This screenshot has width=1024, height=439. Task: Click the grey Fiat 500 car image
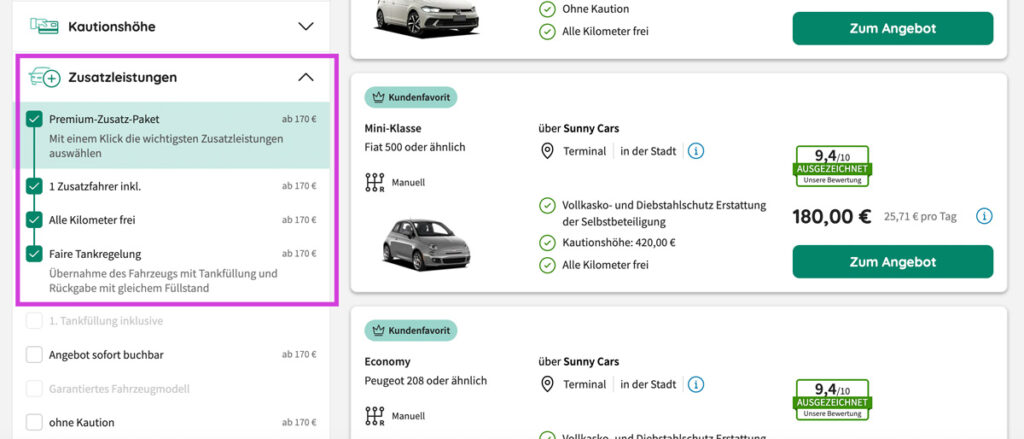pos(426,244)
